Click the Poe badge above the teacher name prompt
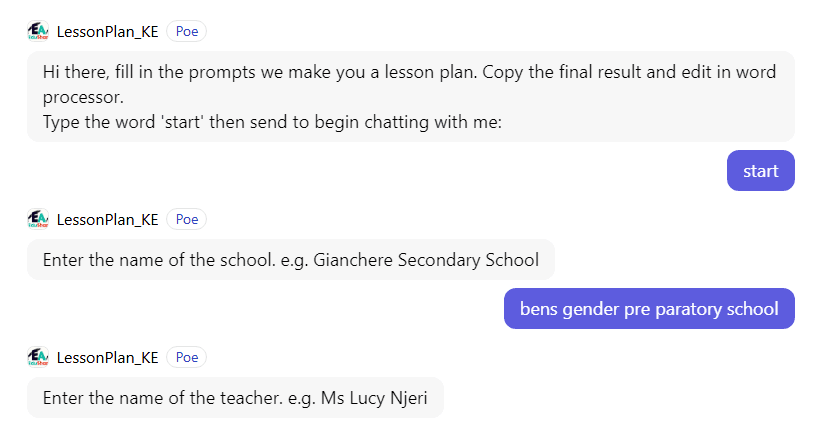Screen dimensions: 826x421 (186, 357)
